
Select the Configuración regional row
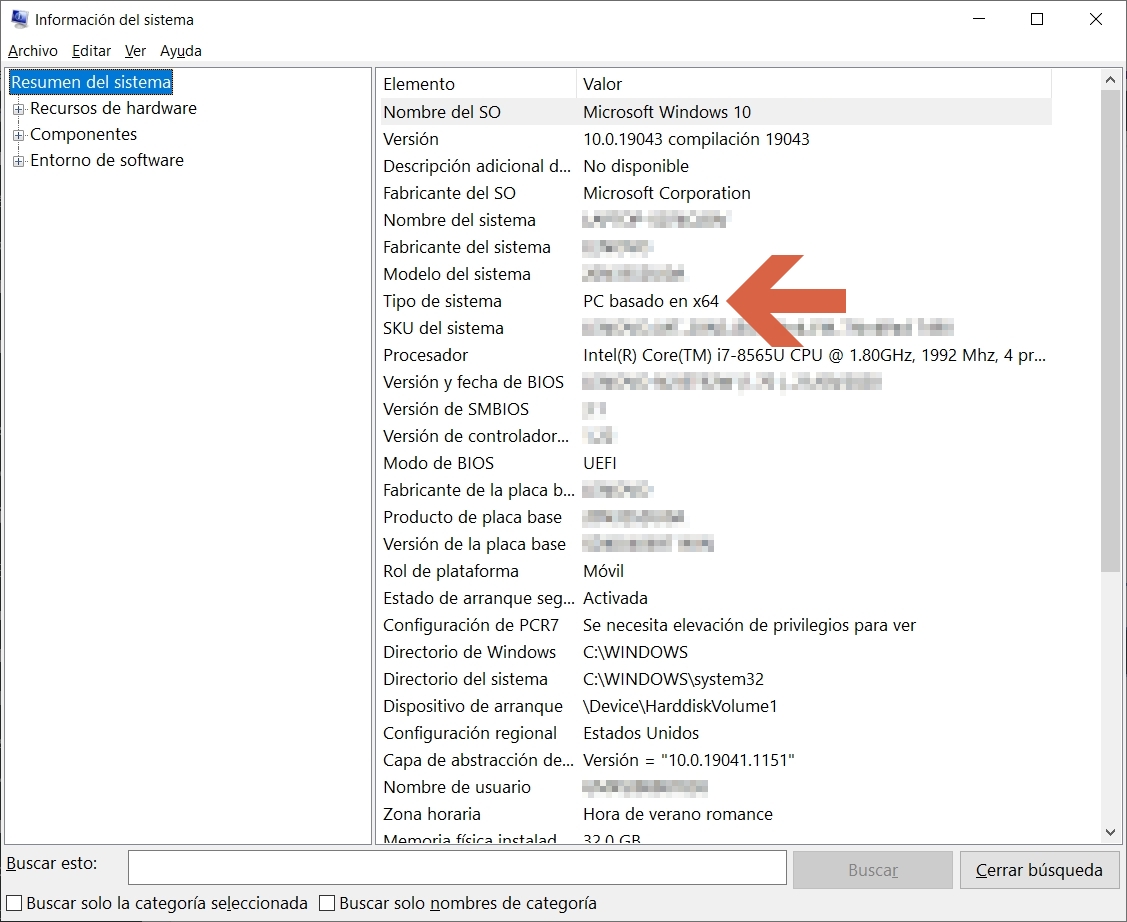[716, 733]
